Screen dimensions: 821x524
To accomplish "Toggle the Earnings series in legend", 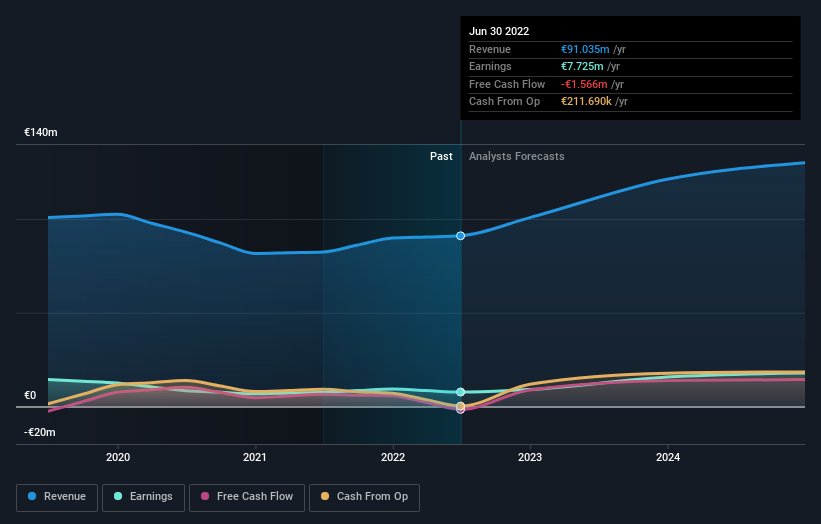I will [143, 497].
